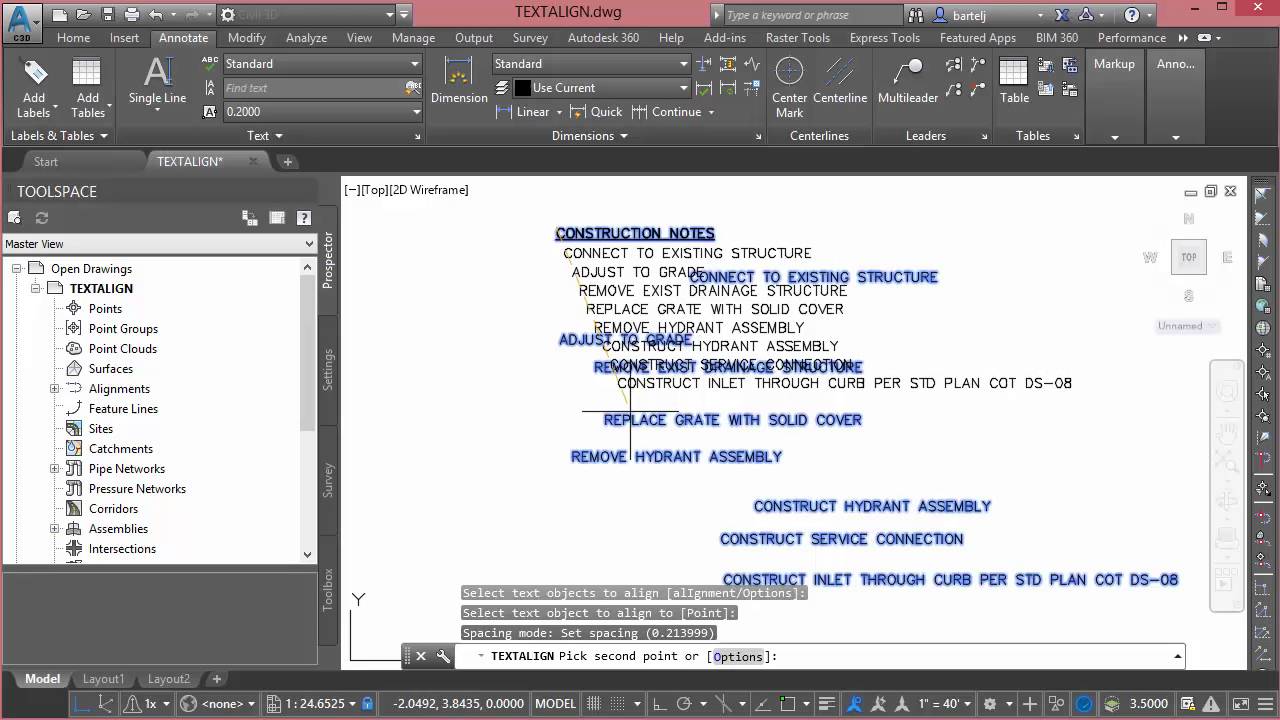This screenshot has width=1280, height=720.
Task: Click the command line customize wrench icon
Action: [442, 657]
